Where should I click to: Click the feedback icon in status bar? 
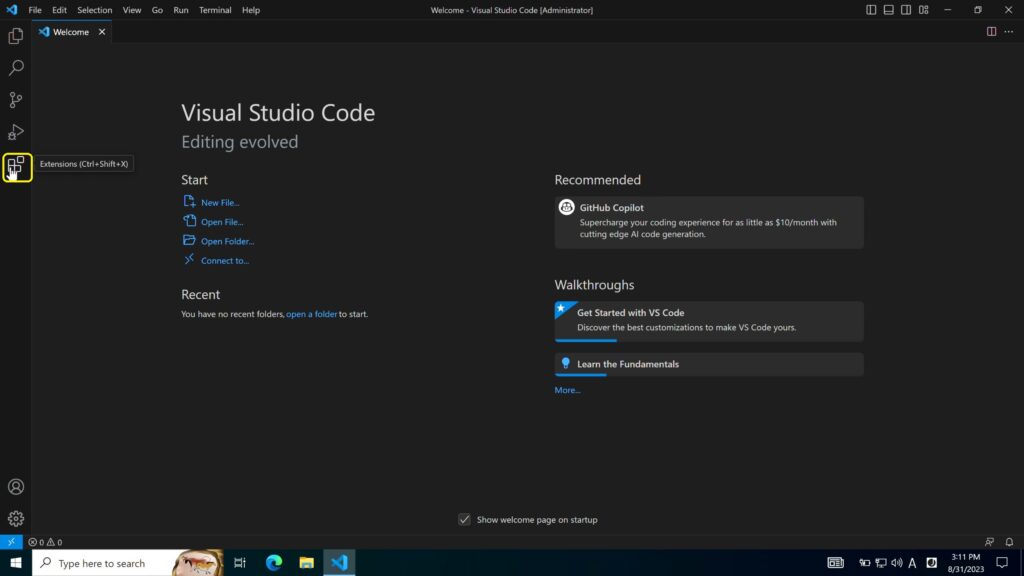pos(989,542)
